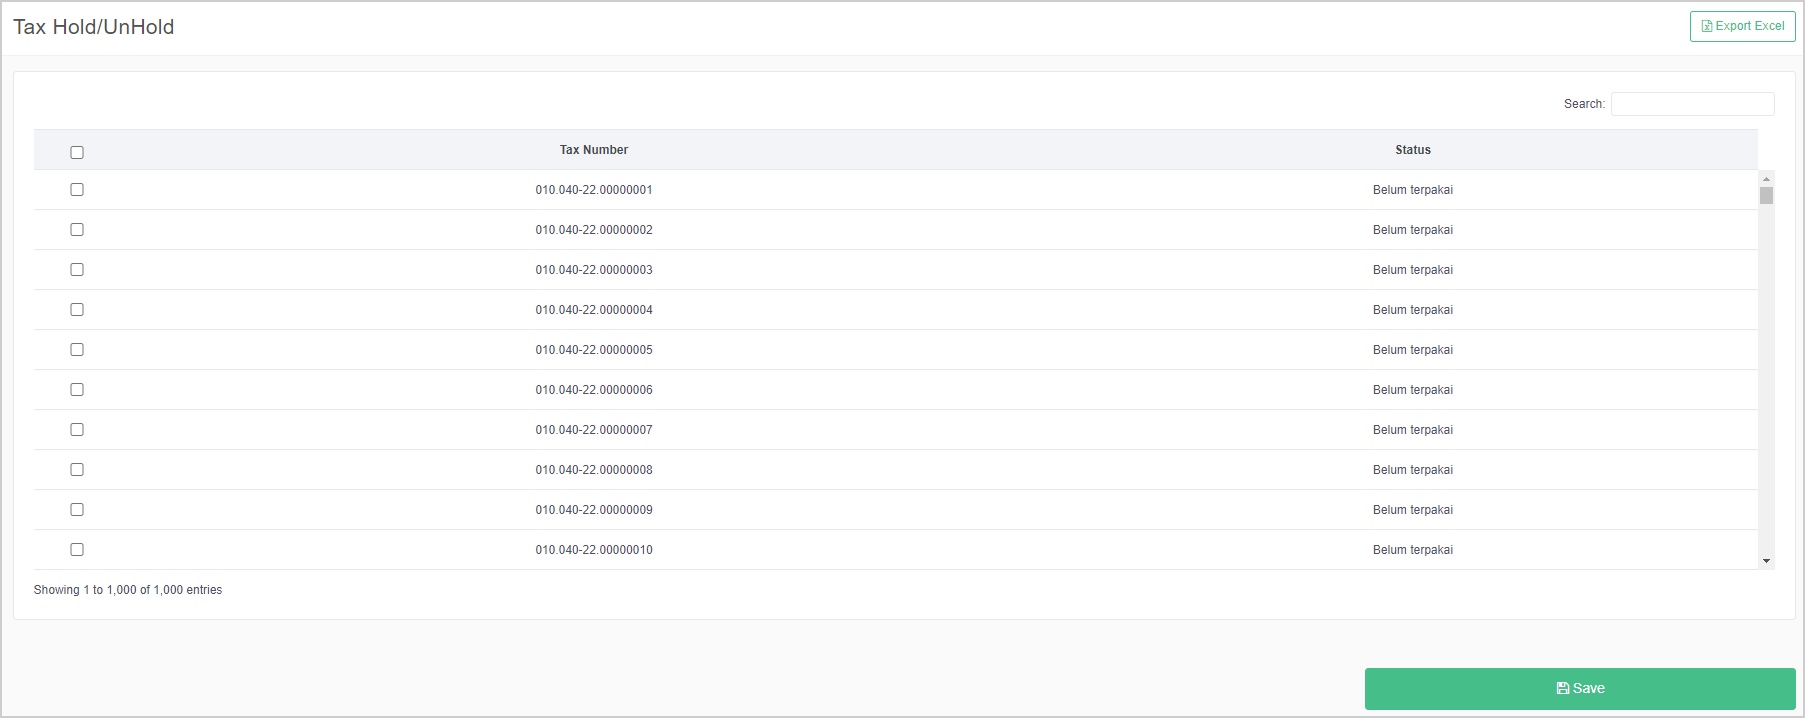Check the box for tax number 010.040-22.00000001

tap(77, 190)
